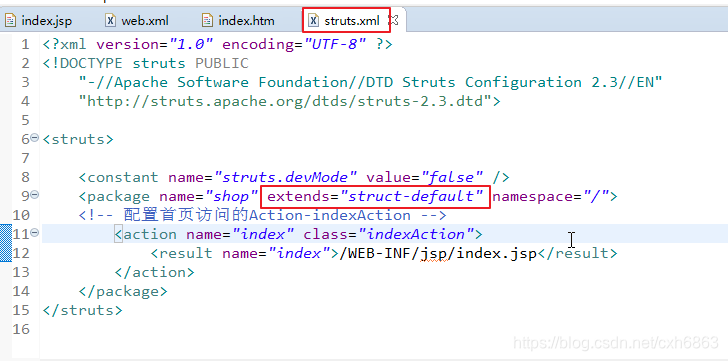This screenshot has height=361, width=728.
Task: Click the encoding "UTF-8" value
Action: 335,45
